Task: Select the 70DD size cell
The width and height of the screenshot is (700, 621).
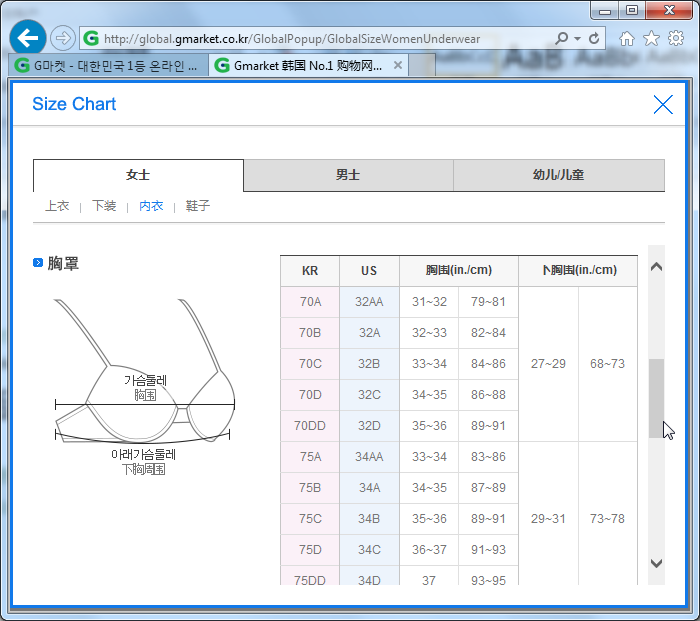Action: coord(310,426)
